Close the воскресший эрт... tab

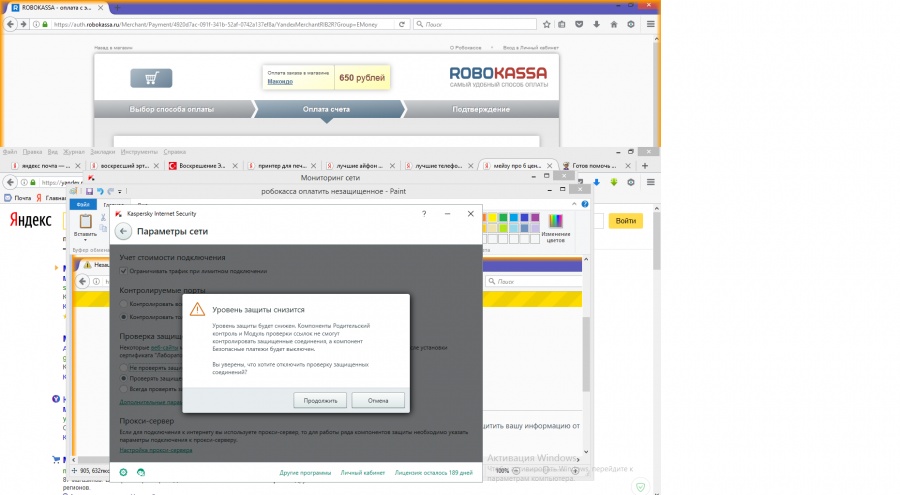click(156, 165)
